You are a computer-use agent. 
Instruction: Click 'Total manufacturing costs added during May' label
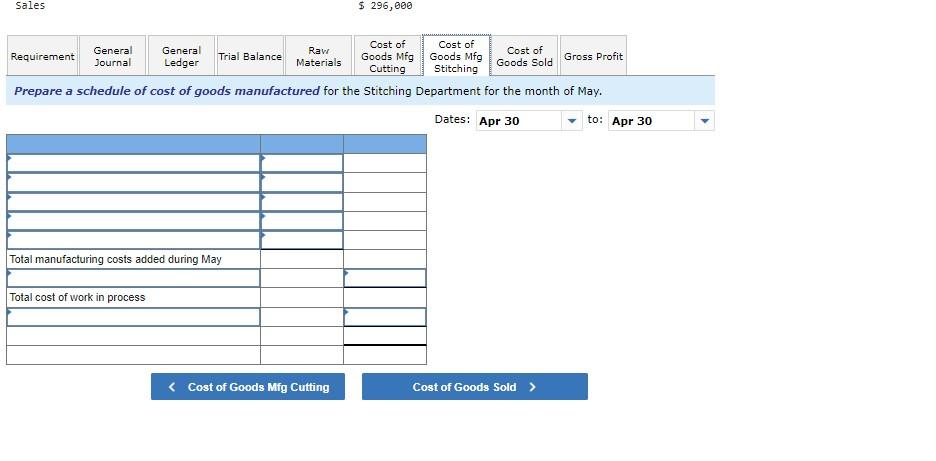click(116, 259)
